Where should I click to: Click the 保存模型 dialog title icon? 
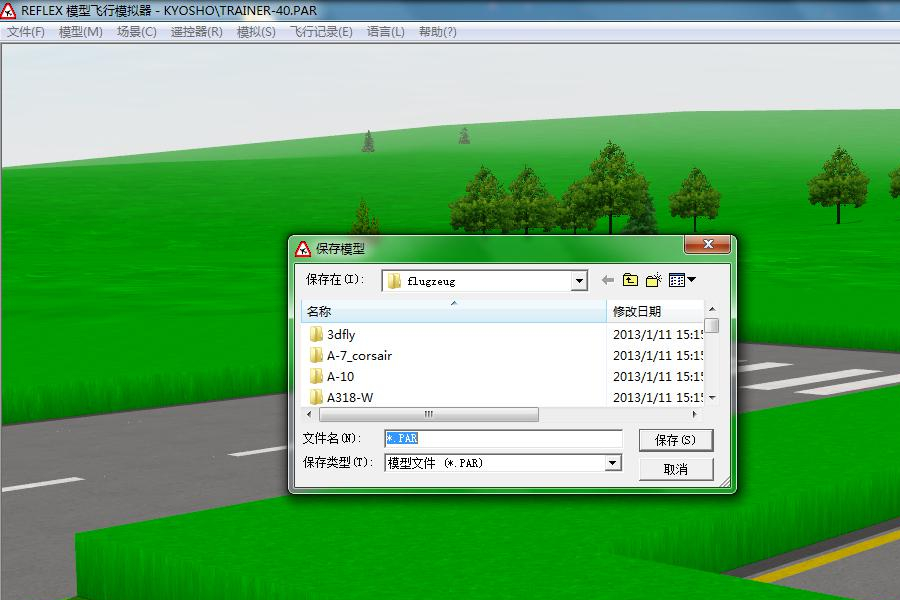tap(302, 249)
